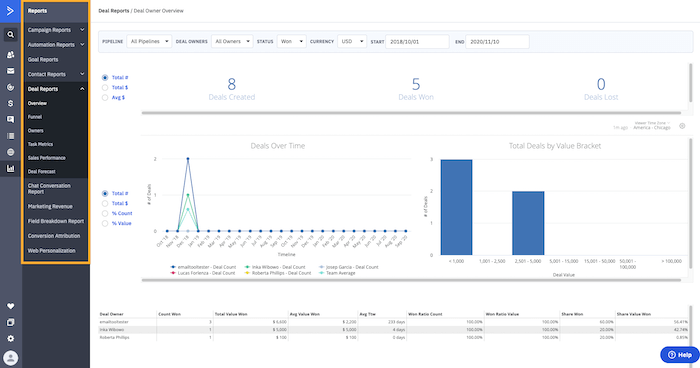
Task: Select the upper Total # radio button
Action: coord(105,78)
